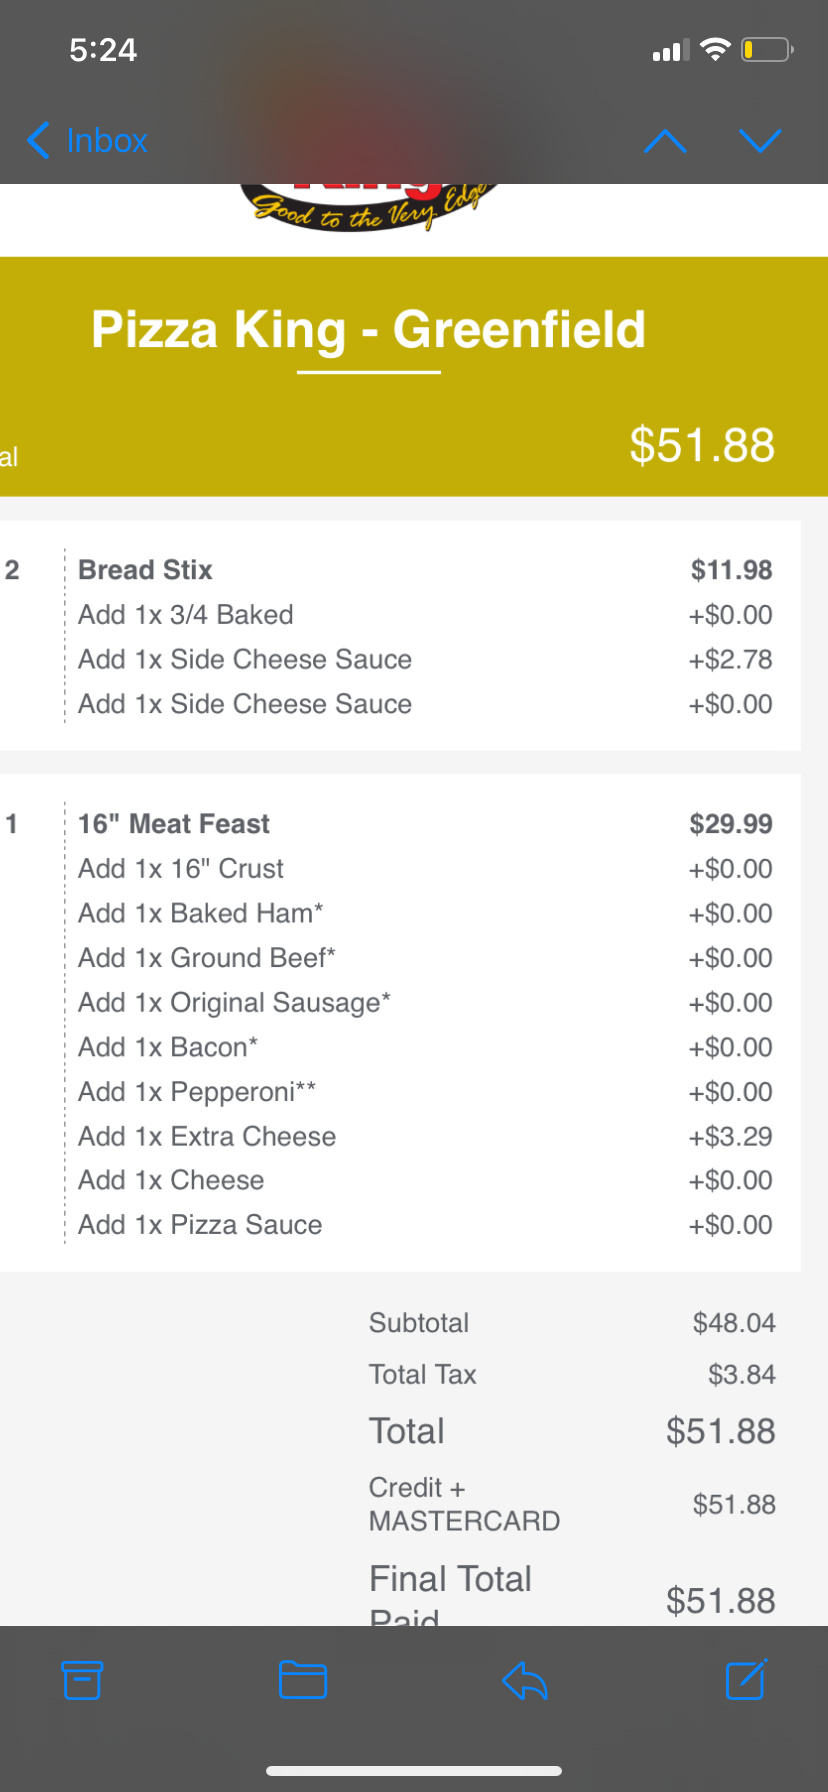Screen dimensions: 828x1792
Task: Tap the Add 1x Extra Cheese line
Action: coord(207,1136)
